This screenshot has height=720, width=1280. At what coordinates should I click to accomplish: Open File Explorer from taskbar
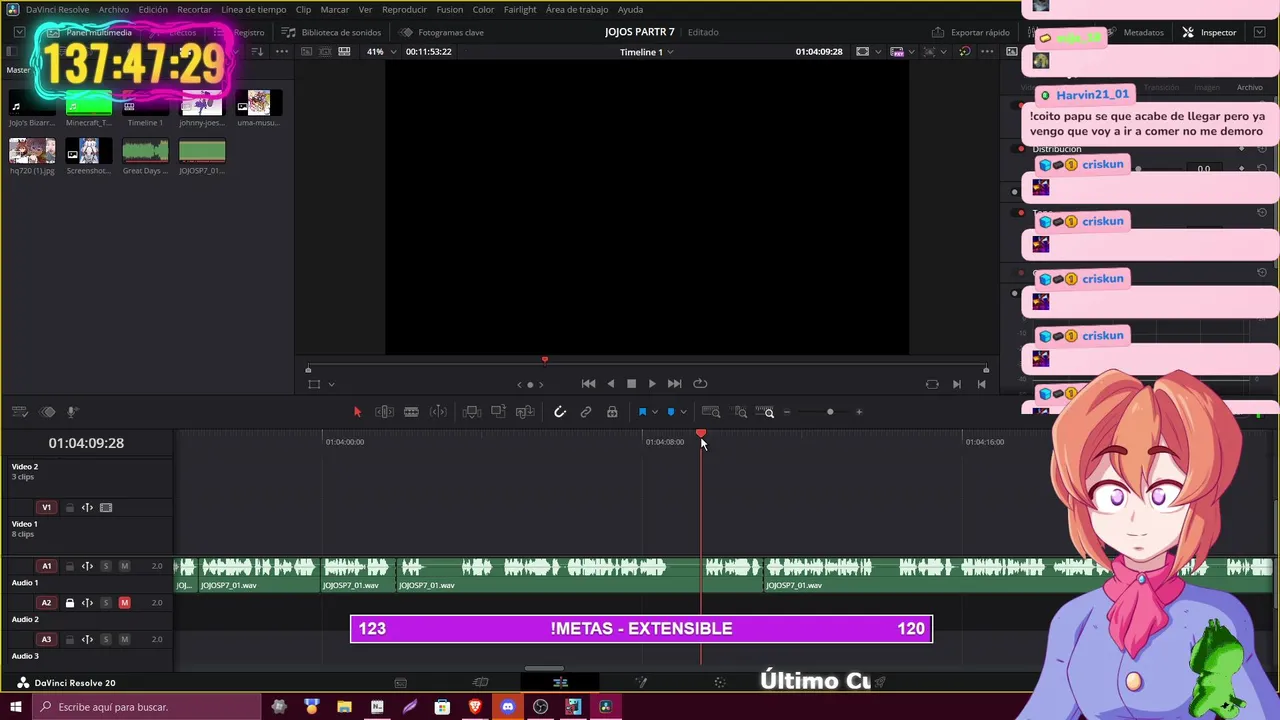click(x=344, y=707)
